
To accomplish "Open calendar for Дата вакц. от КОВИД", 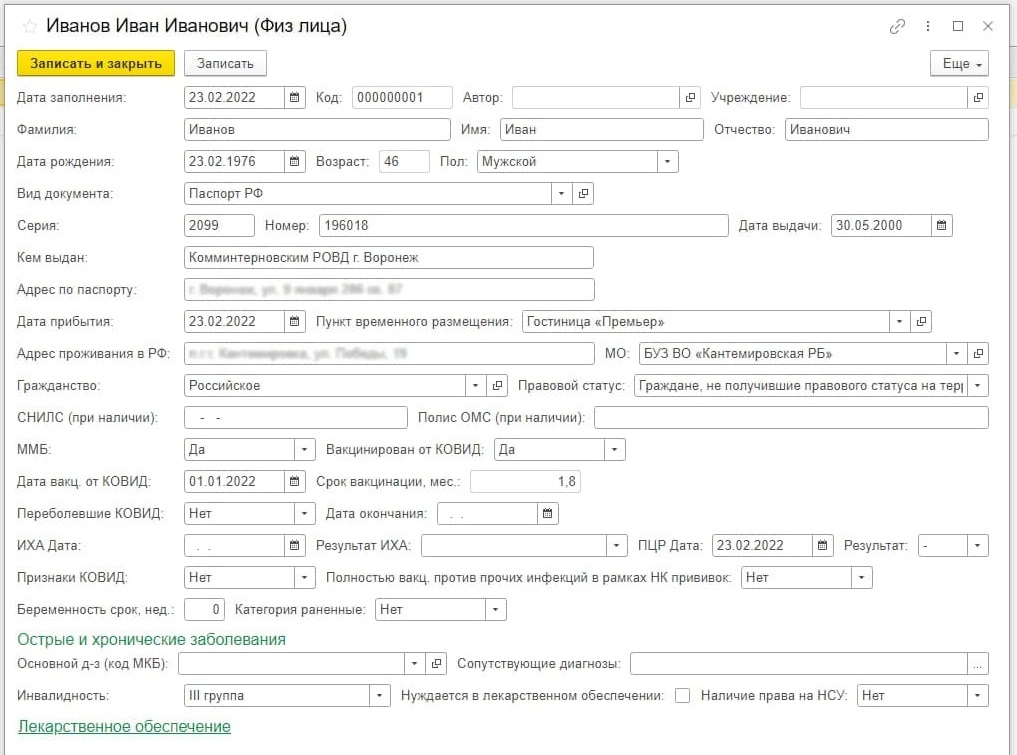I will pos(294,481).
